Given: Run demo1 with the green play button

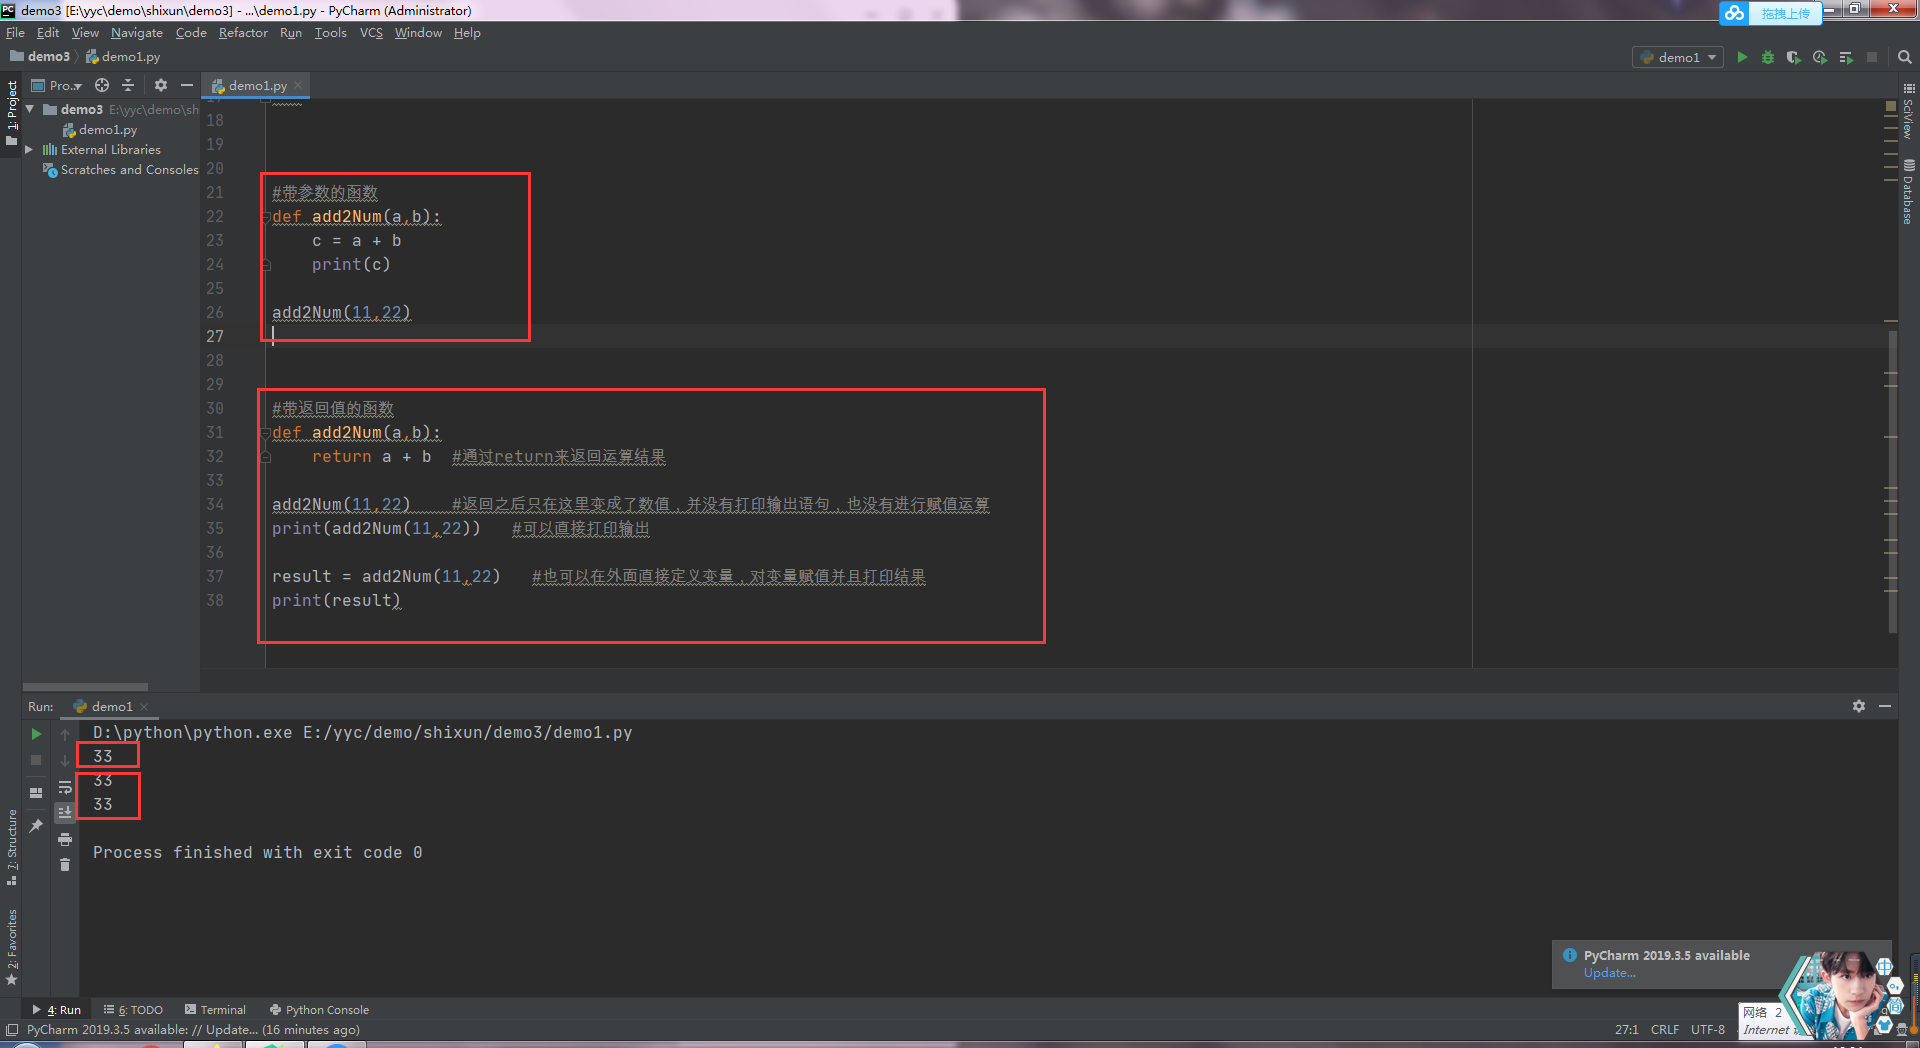Looking at the screenshot, I should [x=1742, y=57].
